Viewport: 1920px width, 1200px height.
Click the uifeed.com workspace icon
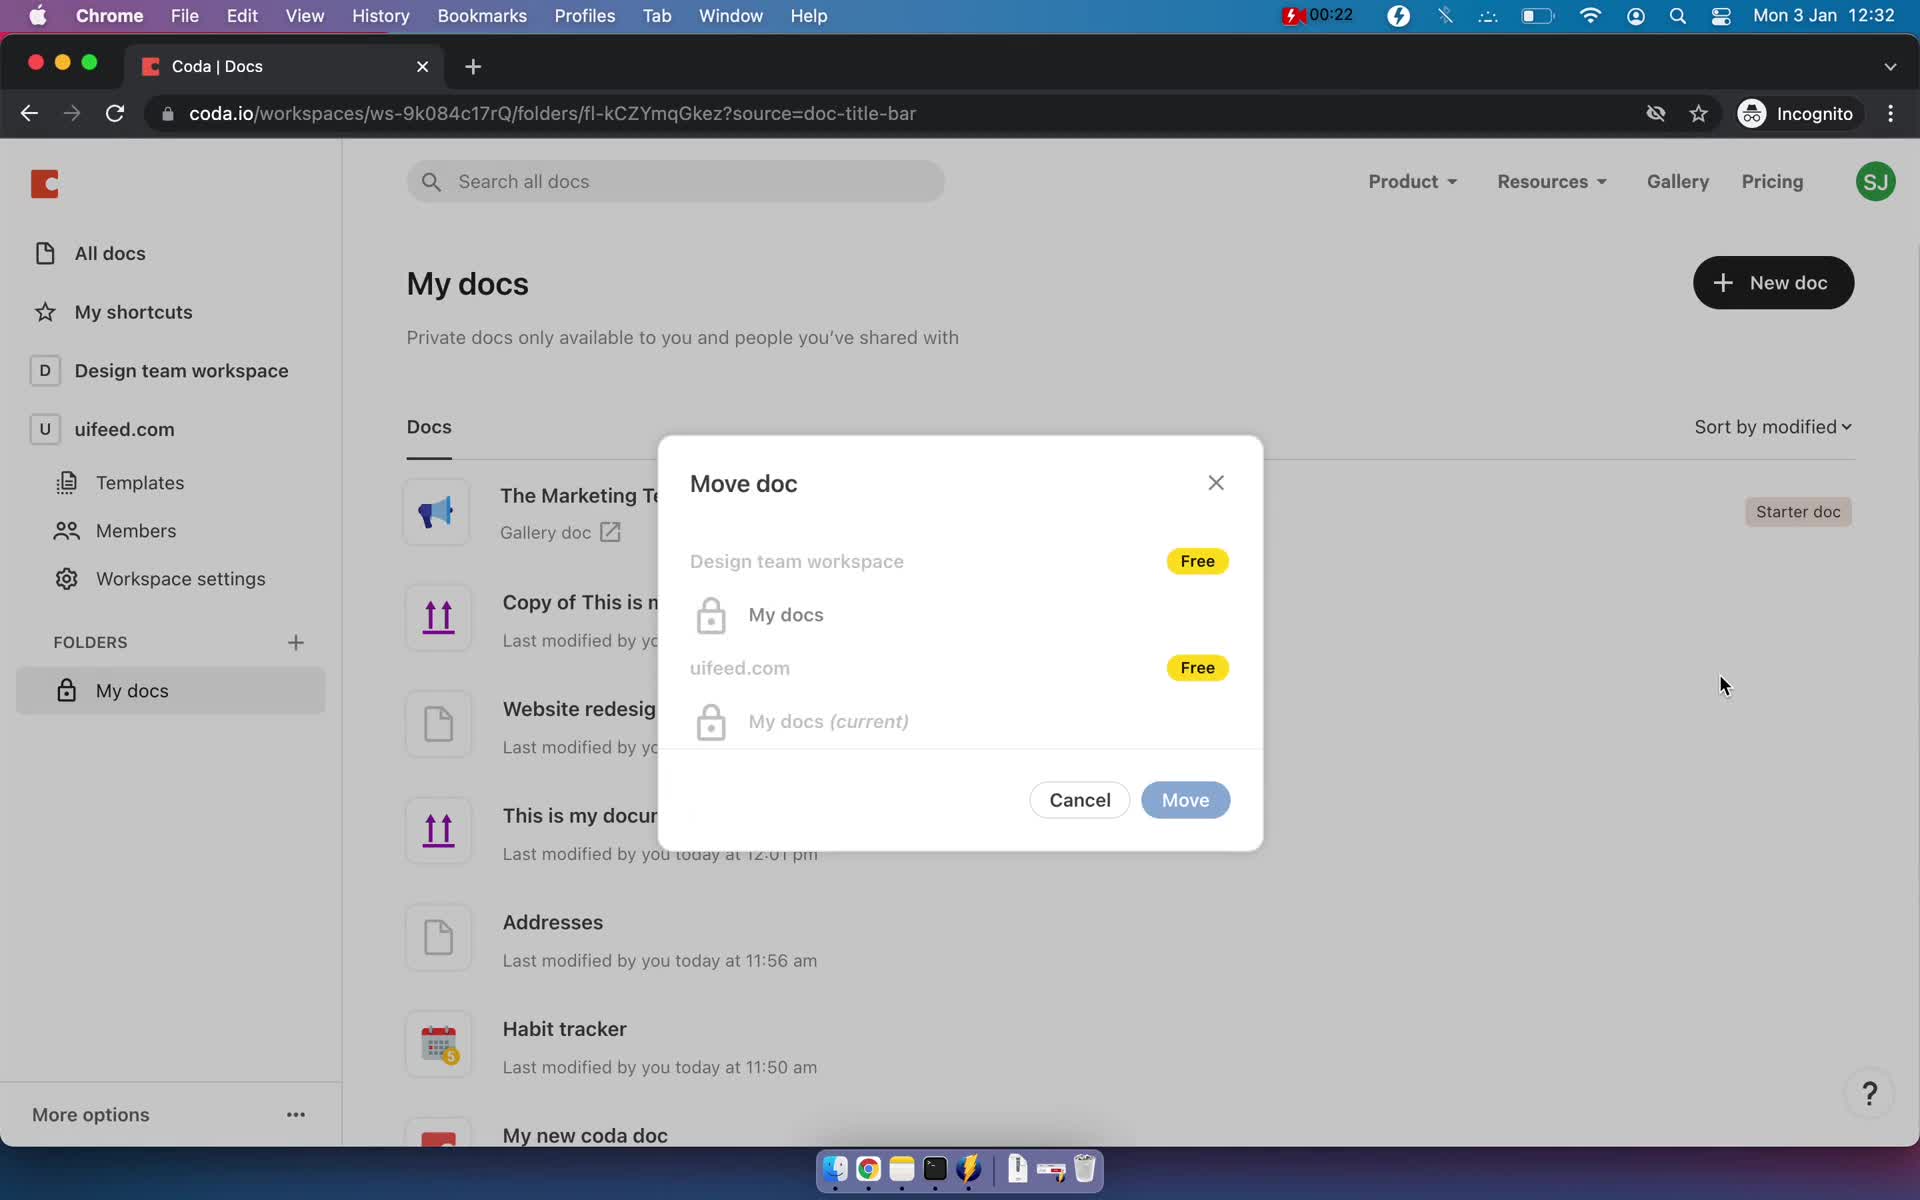point(44,429)
